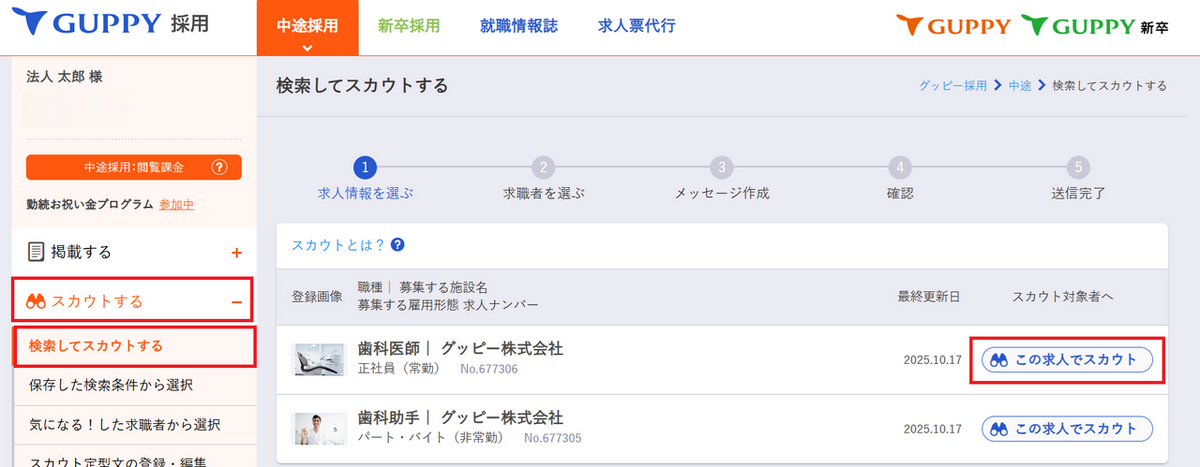Click binoculars icon in 歯科助手 scout button
Image resolution: width=1200 pixels, height=467 pixels.
click(998, 428)
